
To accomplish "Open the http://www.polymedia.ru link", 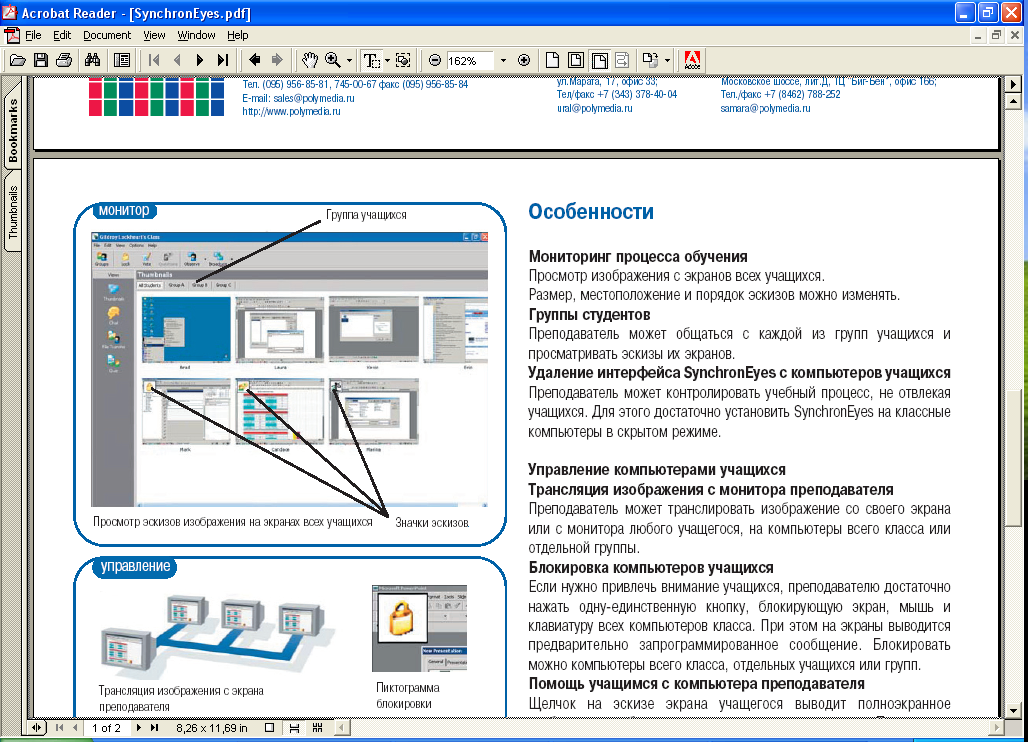I will coord(291,111).
